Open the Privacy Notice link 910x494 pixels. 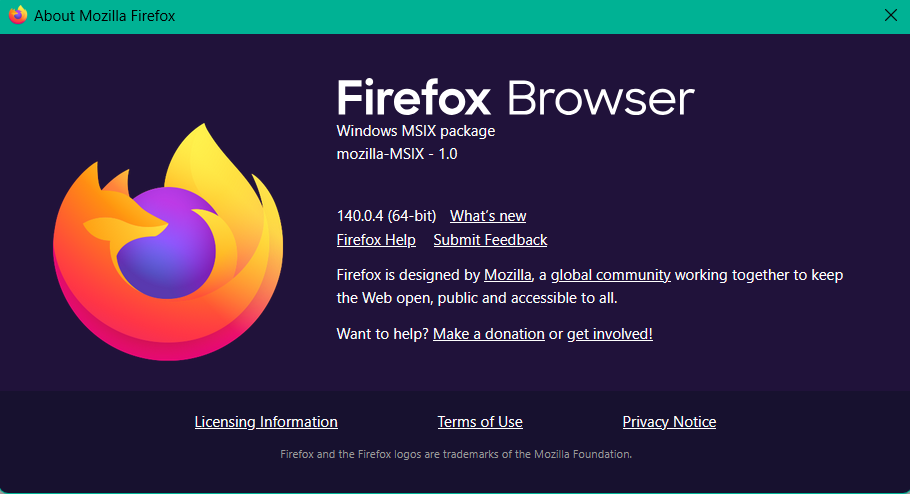click(x=669, y=422)
